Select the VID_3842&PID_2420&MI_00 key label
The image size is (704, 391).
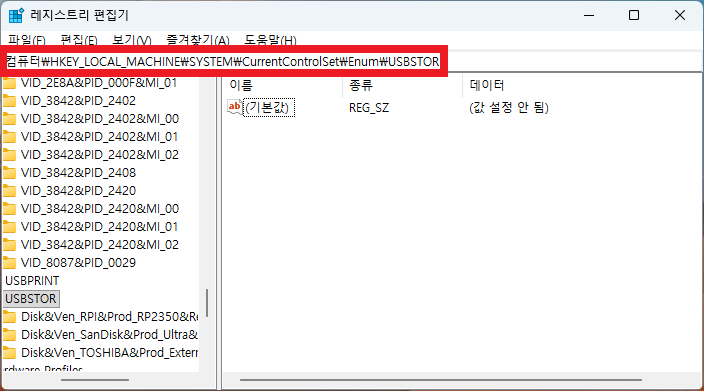click(x=100, y=208)
